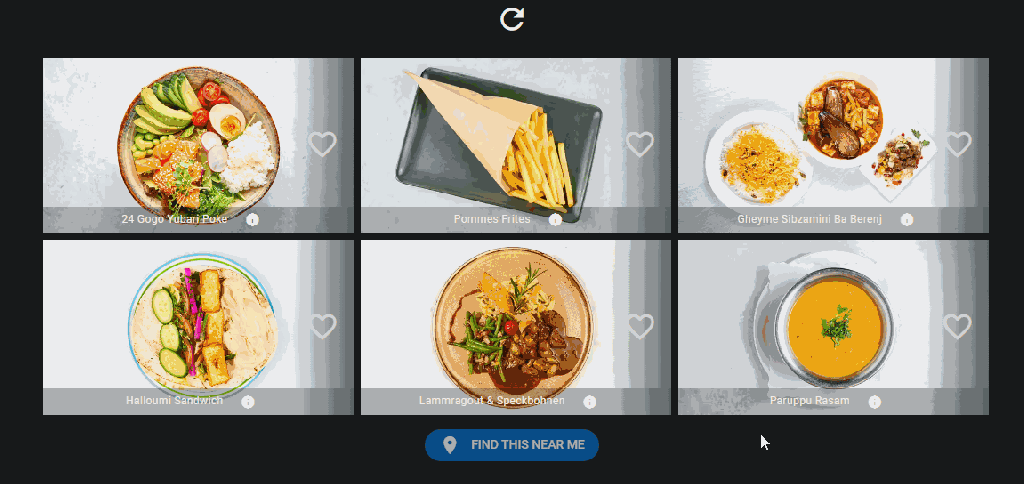Open the Paruppu Rasam soup picture
1024x484 pixels.
[x=834, y=326]
